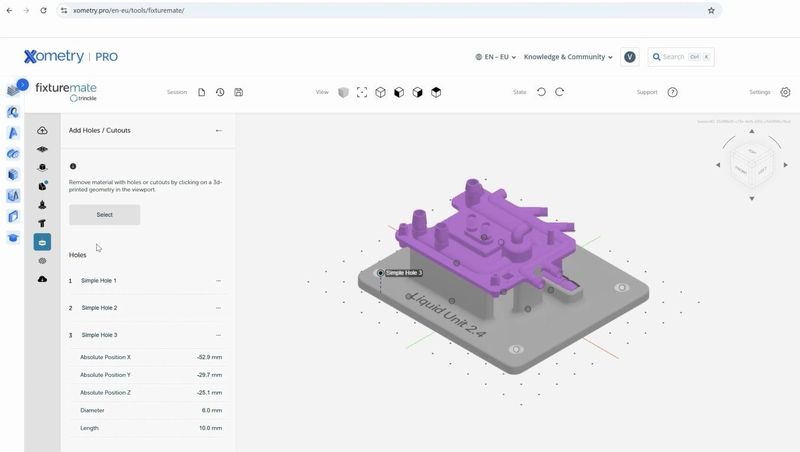
Task: Redo the state change
Action: click(560, 92)
